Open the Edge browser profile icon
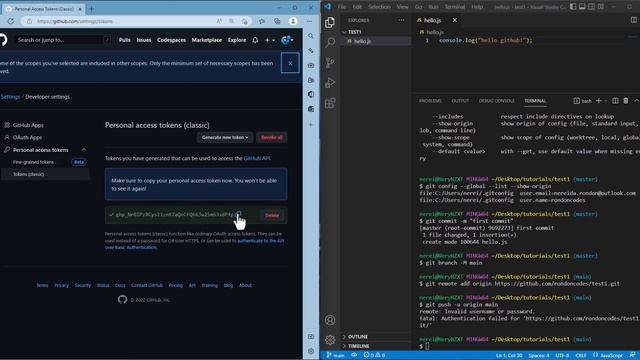The height and width of the screenshot is (360, 640). click(x=293, y=21)
